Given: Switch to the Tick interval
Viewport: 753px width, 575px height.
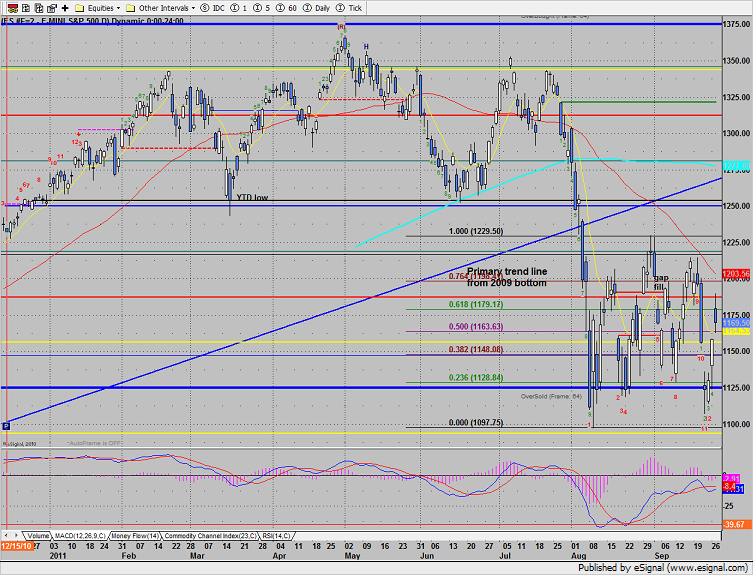Looking at the screenshot, I should pyautogui.click(x=349, y=8).
